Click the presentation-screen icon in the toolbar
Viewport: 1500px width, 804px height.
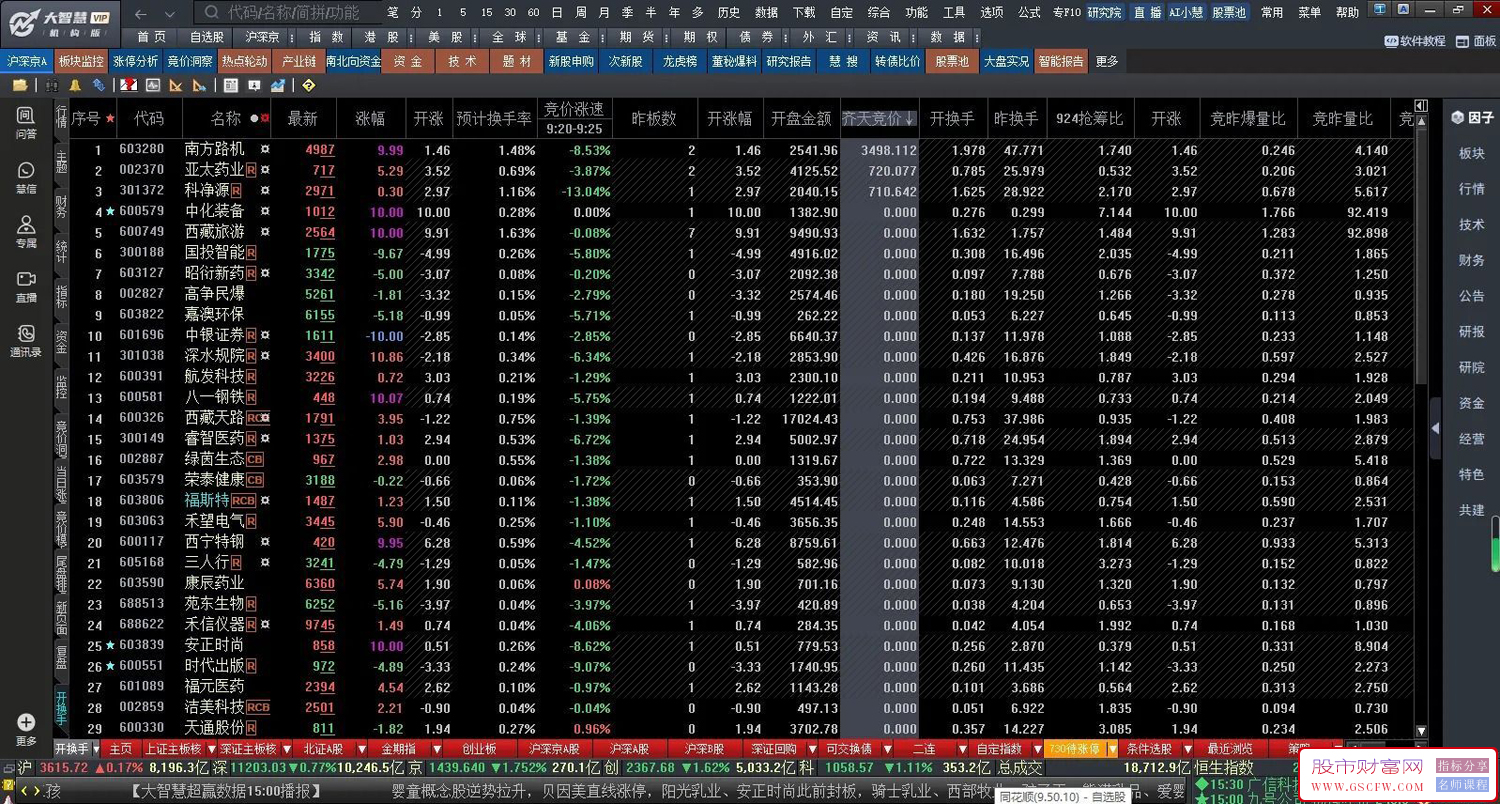[254, 86]
